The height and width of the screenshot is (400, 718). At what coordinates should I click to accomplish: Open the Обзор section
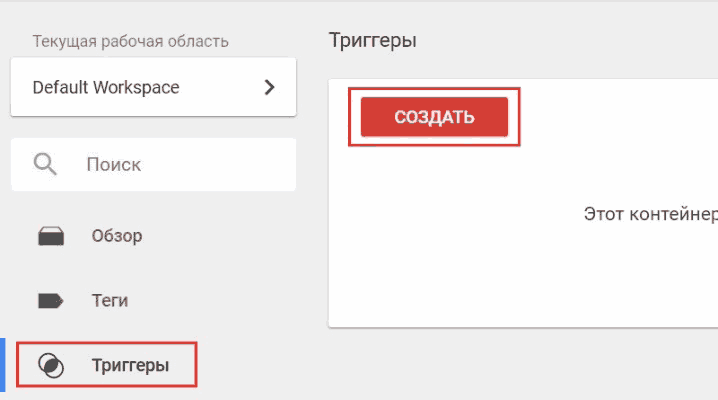click(117, 236)
